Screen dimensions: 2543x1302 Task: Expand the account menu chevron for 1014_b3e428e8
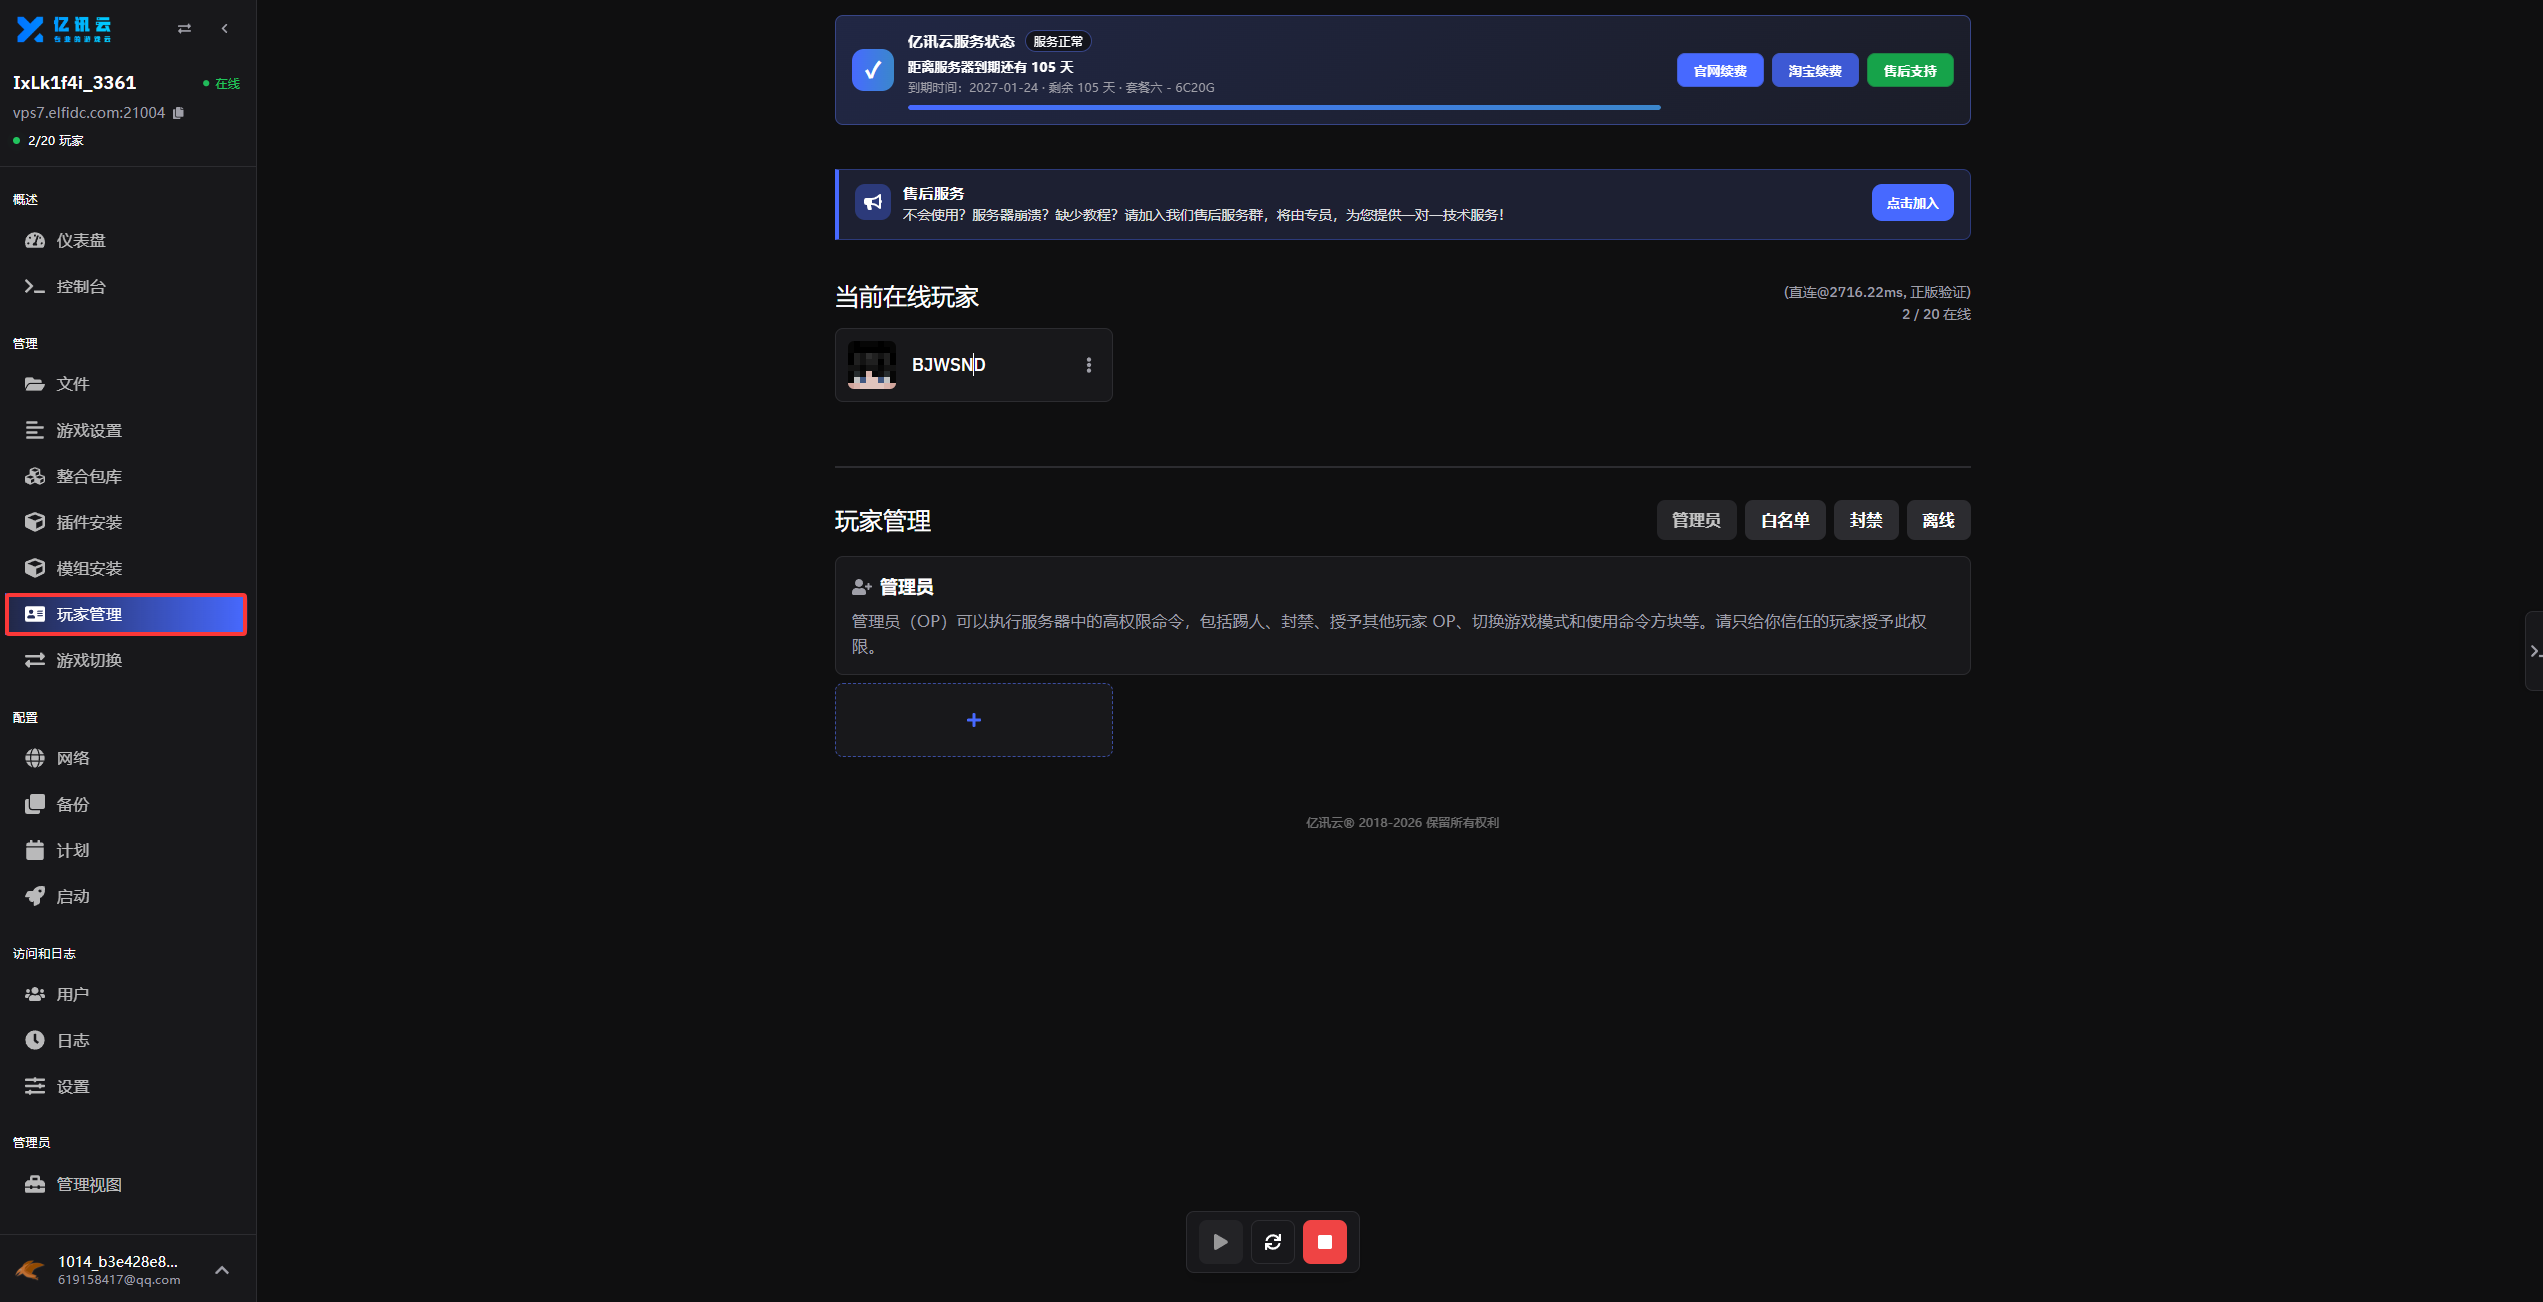[x=222, y=1270]
